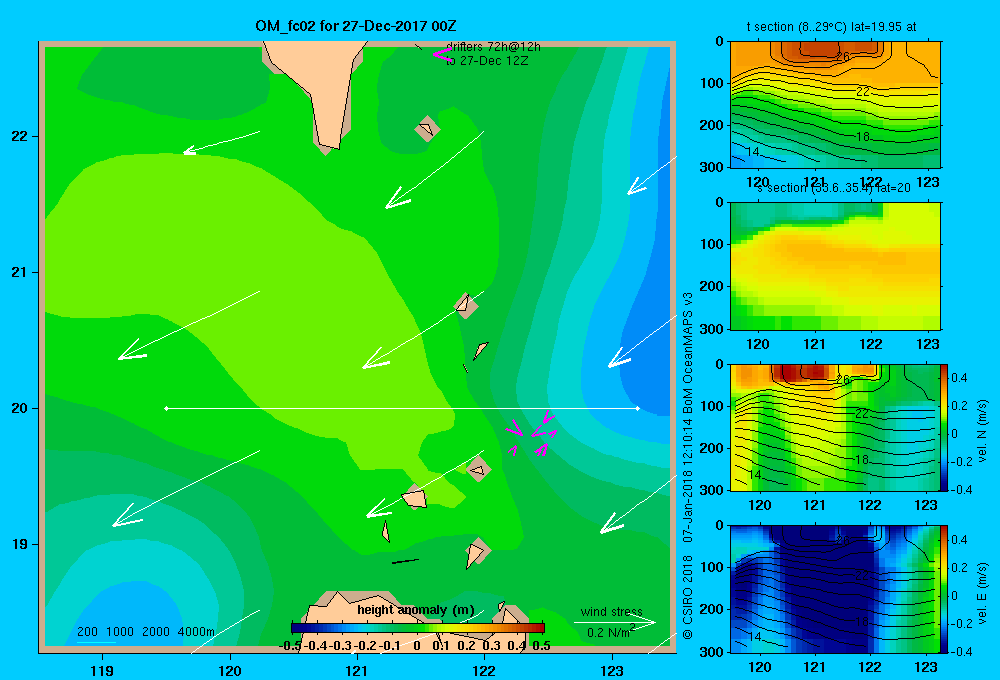
Task: Select the magenta drifter legend arrow
Action: pos(442,54)
